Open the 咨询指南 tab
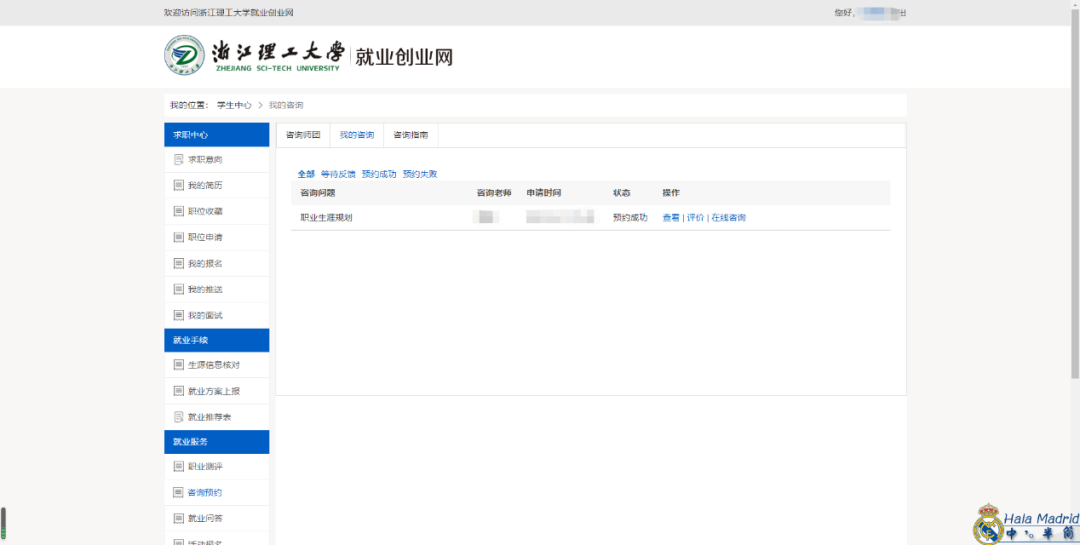This screenshot has height=545, width=1080. pyautogui.click(x=410, y=135)
